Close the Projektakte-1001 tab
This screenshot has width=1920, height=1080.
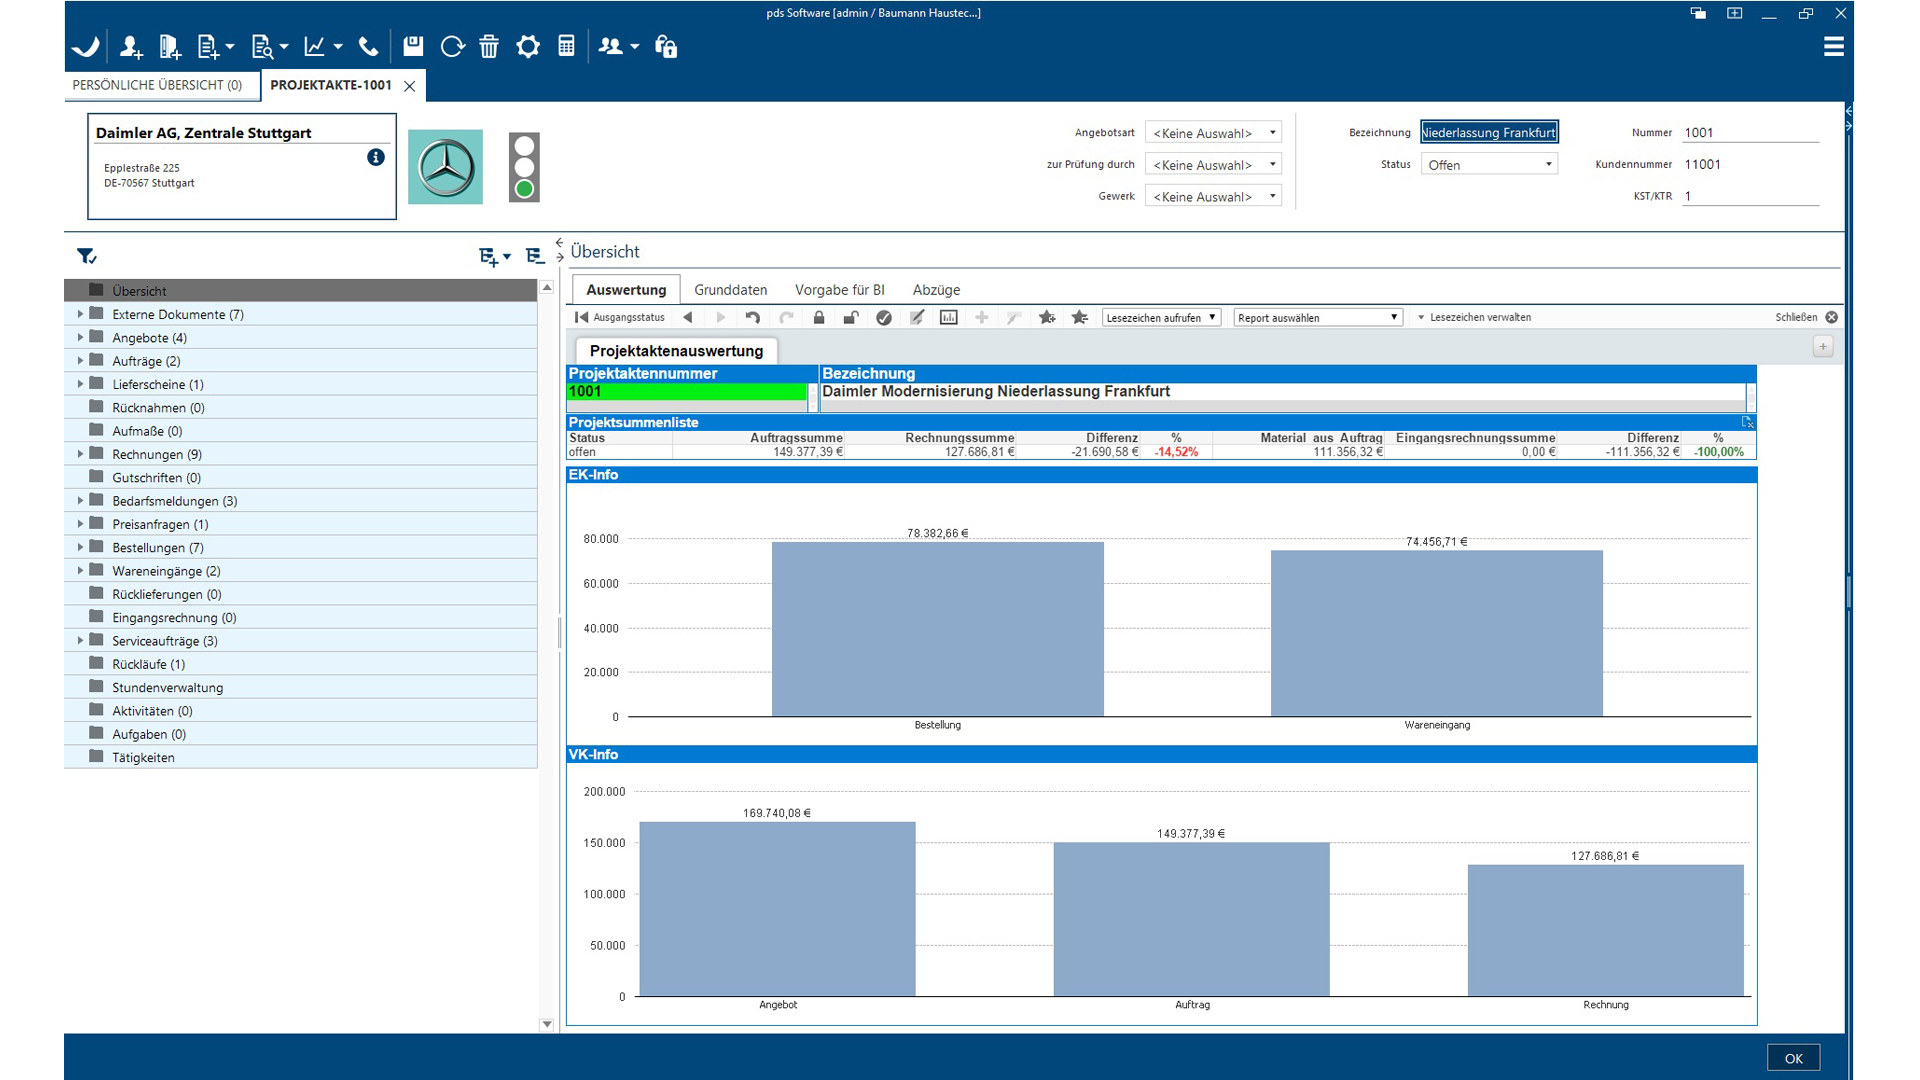click(409, 86)
